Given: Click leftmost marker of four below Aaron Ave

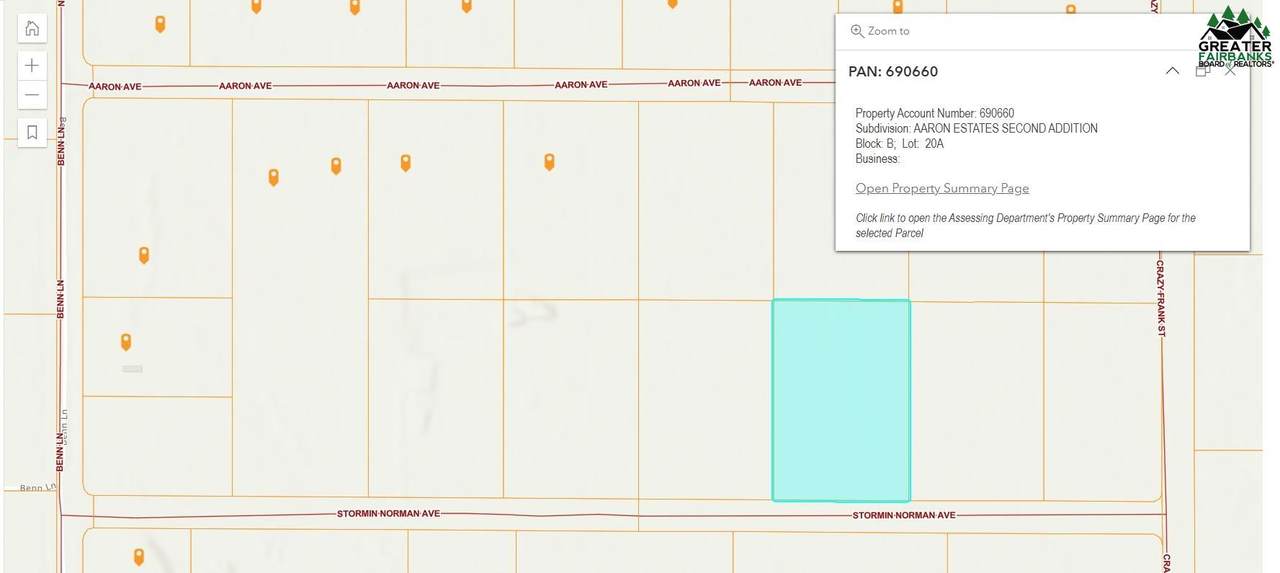Looking at the screenshot, I should pyautogui.click(x=273, y=177).
